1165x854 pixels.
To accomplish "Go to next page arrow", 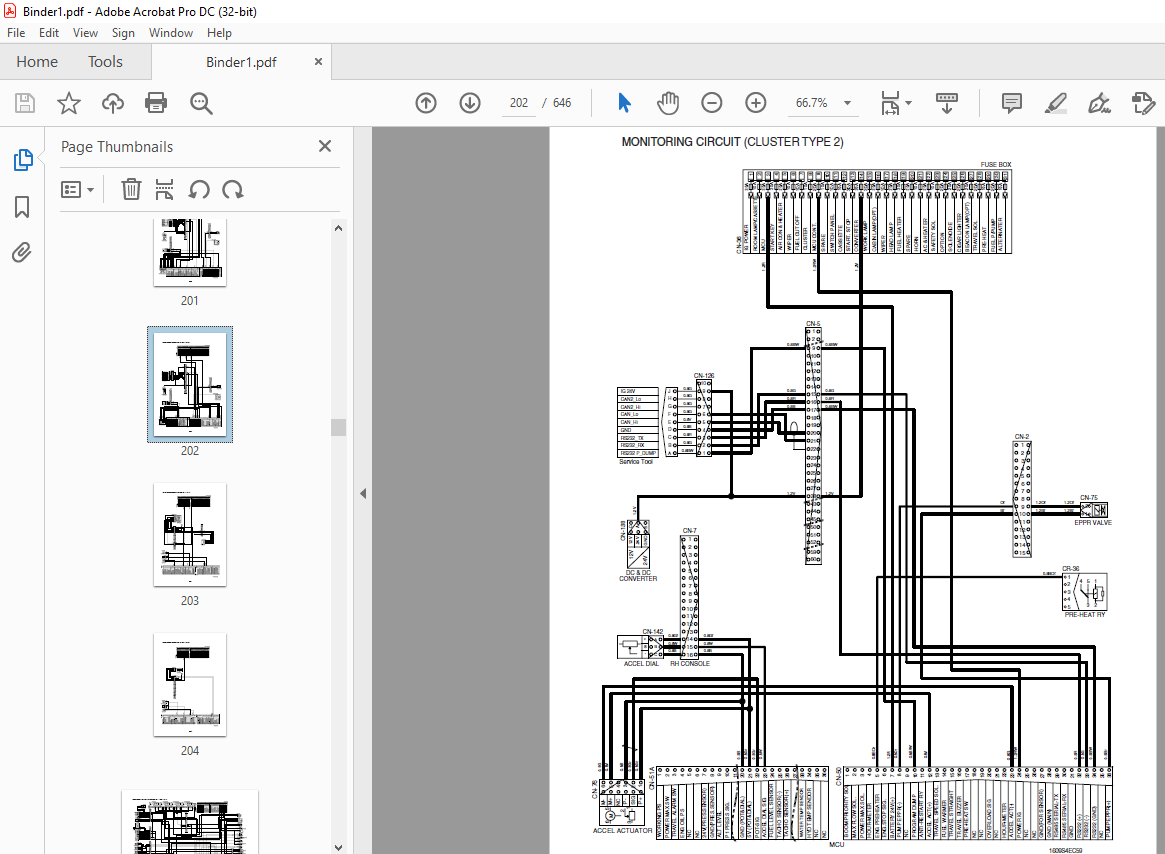I will pyautogui.click(x=470, y=103).
